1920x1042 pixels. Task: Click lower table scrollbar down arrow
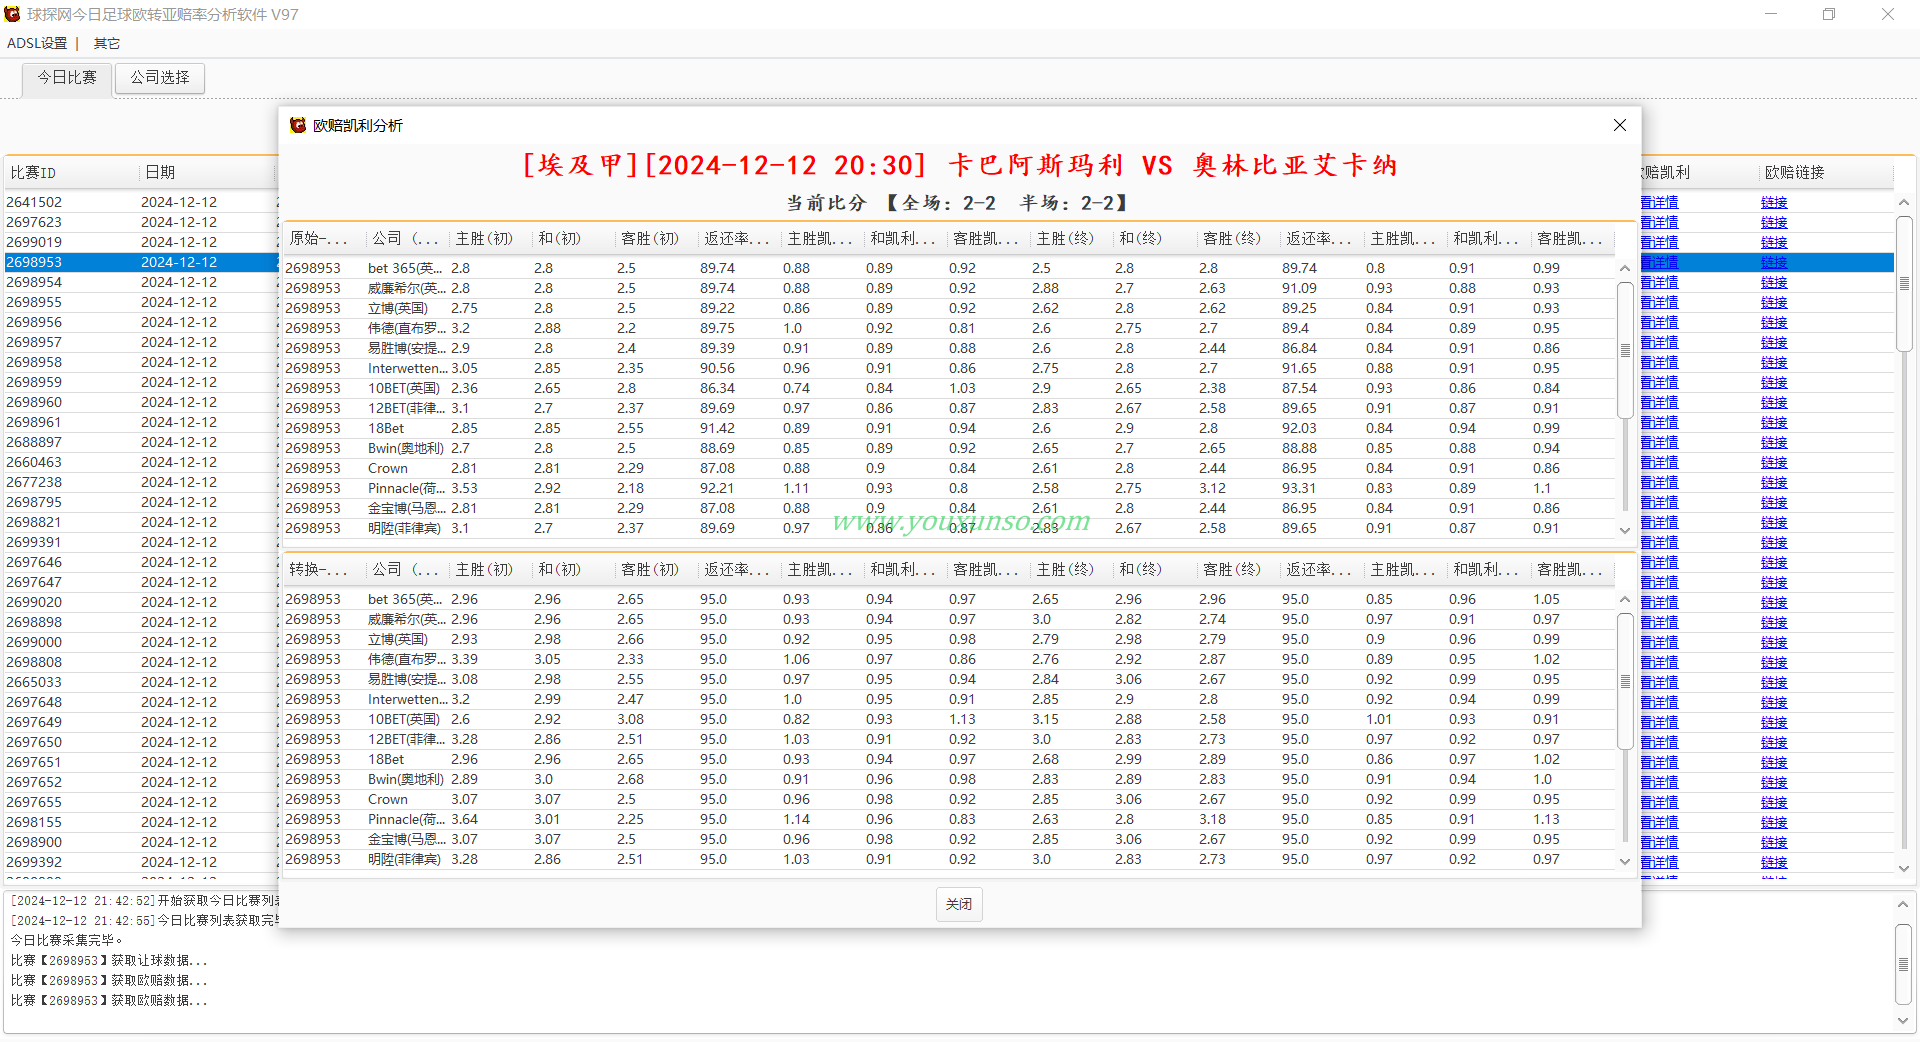pyautogui.click(x=1625, y=861)
